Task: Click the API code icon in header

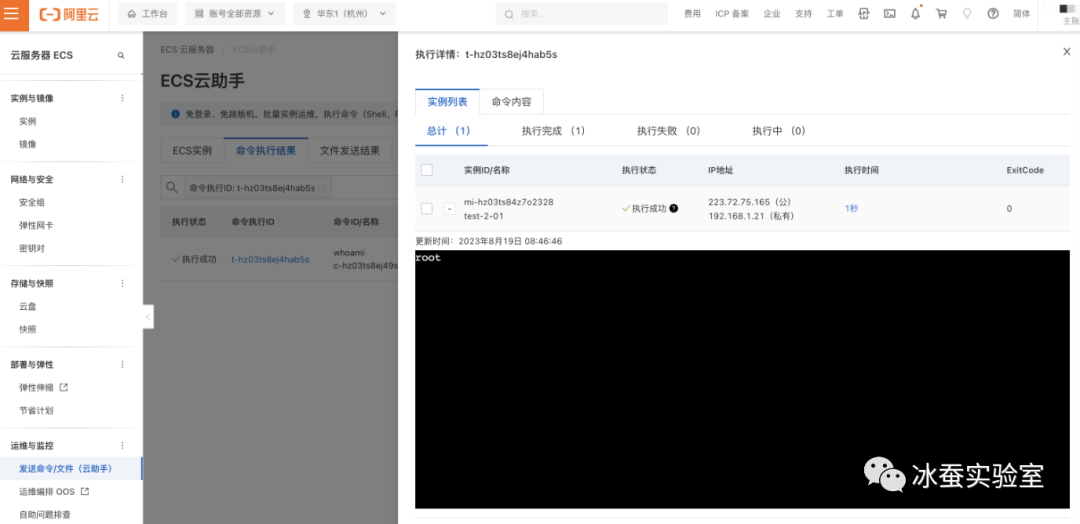Action: (x=864, y=14)
